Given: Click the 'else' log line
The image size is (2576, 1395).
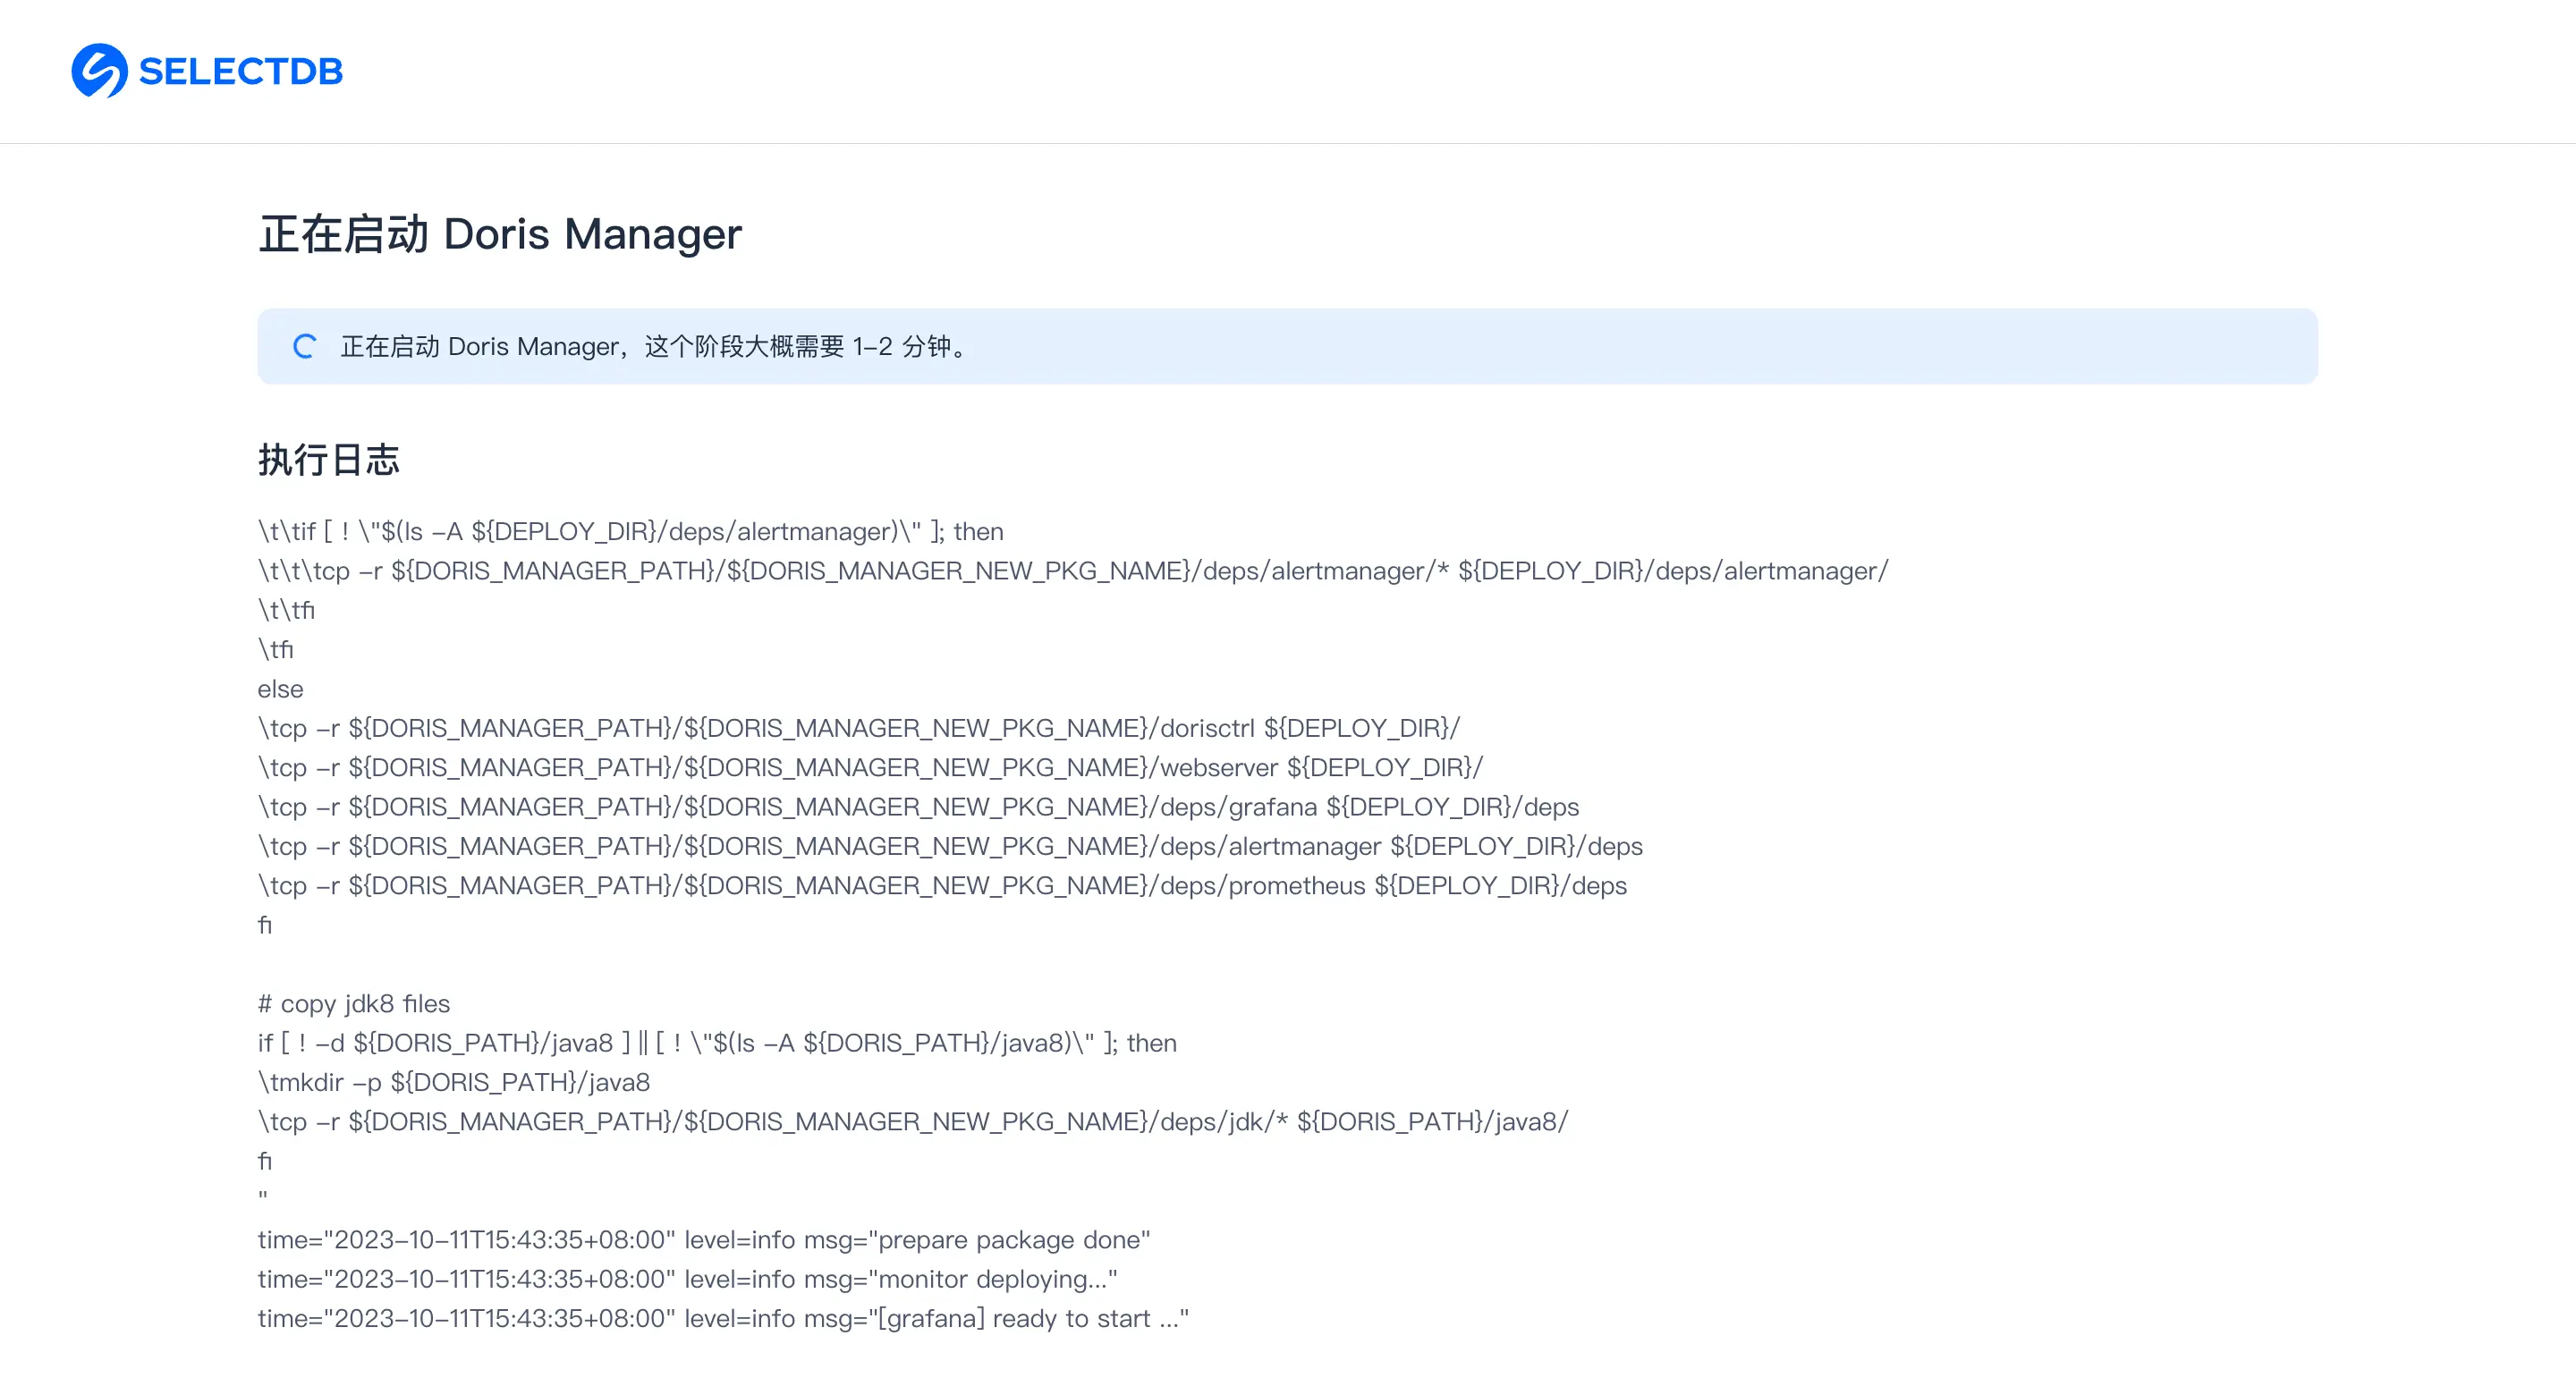Looking at the screenshot, I should pos(280,689).
